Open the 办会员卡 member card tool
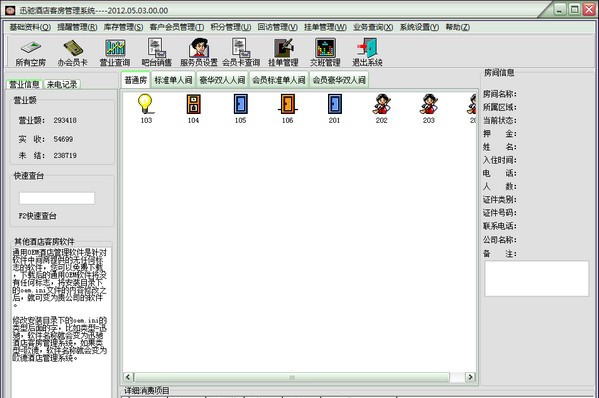 [73, 52]
